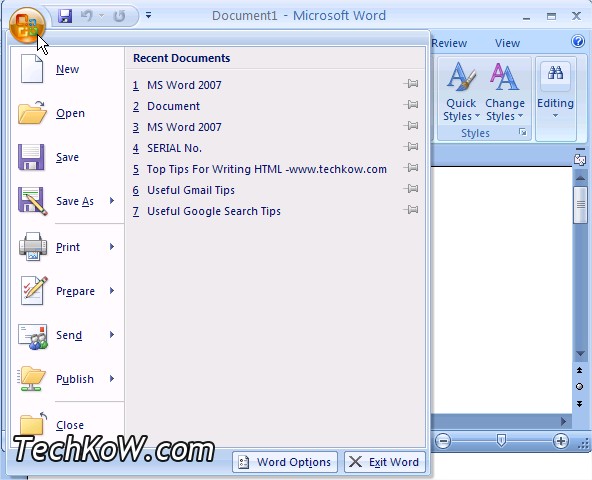Click the vertical scrollbar down arrow
The width and height of the screenshot is (592, 480).
(580, 354)
